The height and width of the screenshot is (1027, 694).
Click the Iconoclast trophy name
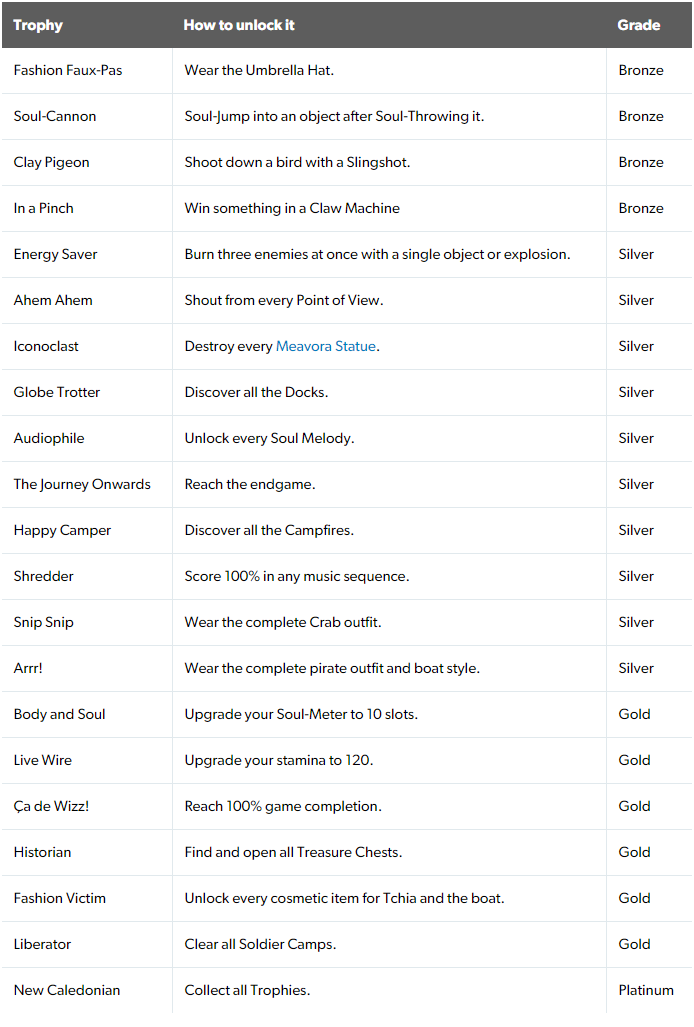pos(46,346)
